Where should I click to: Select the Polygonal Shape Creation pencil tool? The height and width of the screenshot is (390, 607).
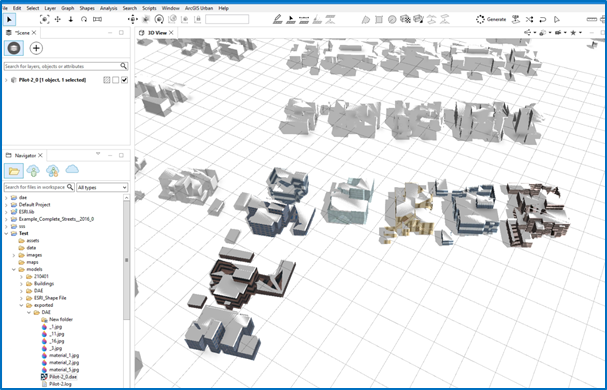click(277, 19)
